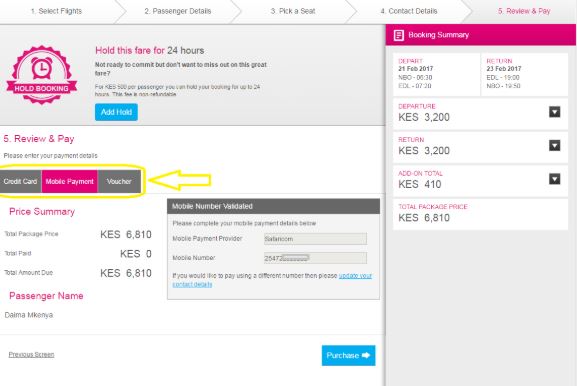Click the step 5 Review & Pay breadcrumb

pyautogui.click(x=524, y=11)
